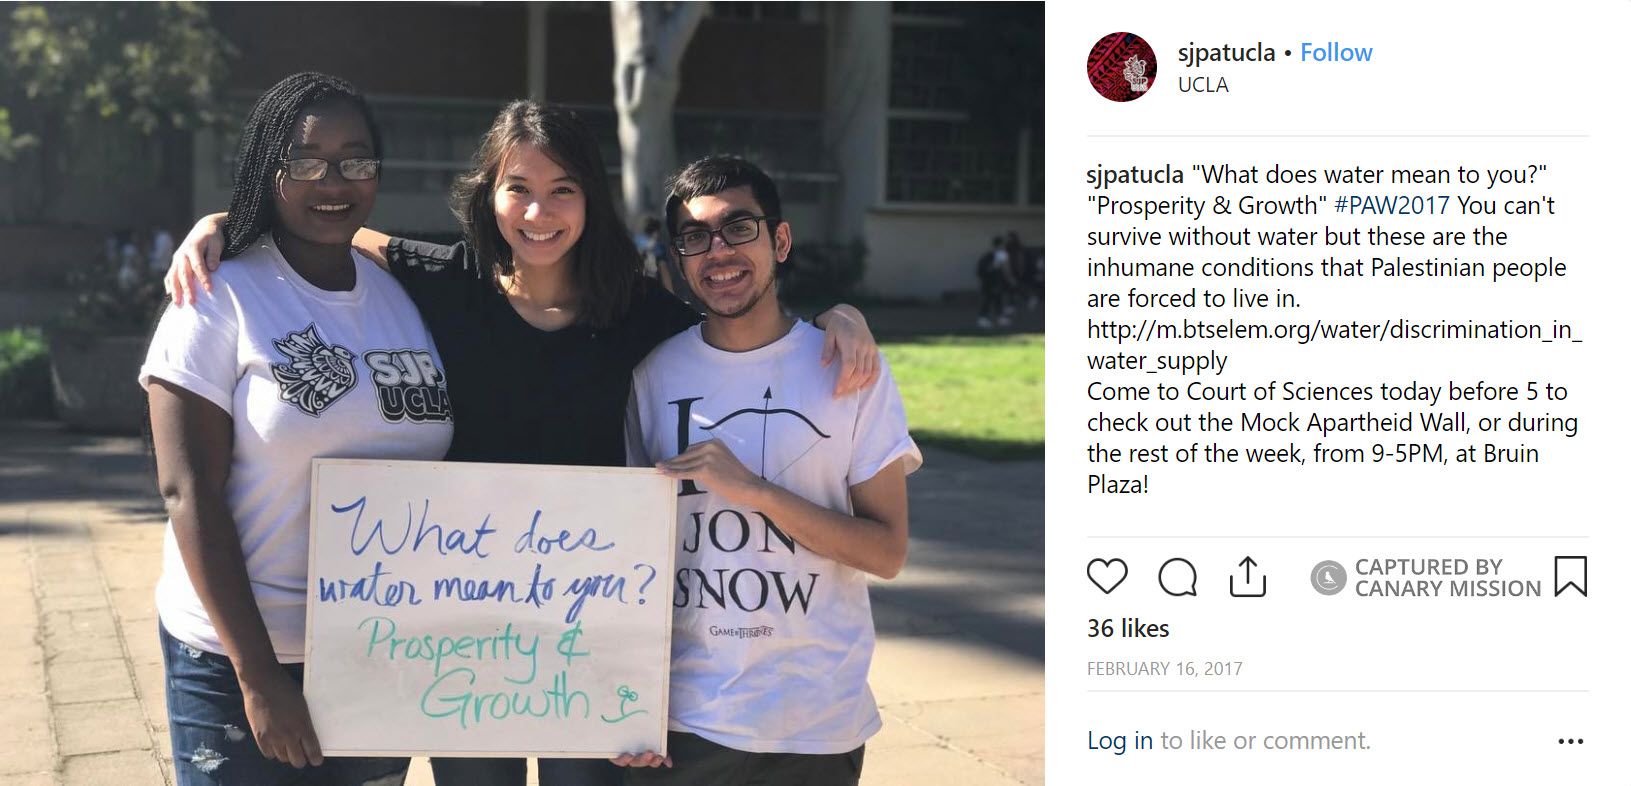Click sjpatucla username in caption
The height and width of the screenshot is (786, 1631).
tap(1135, 175)
